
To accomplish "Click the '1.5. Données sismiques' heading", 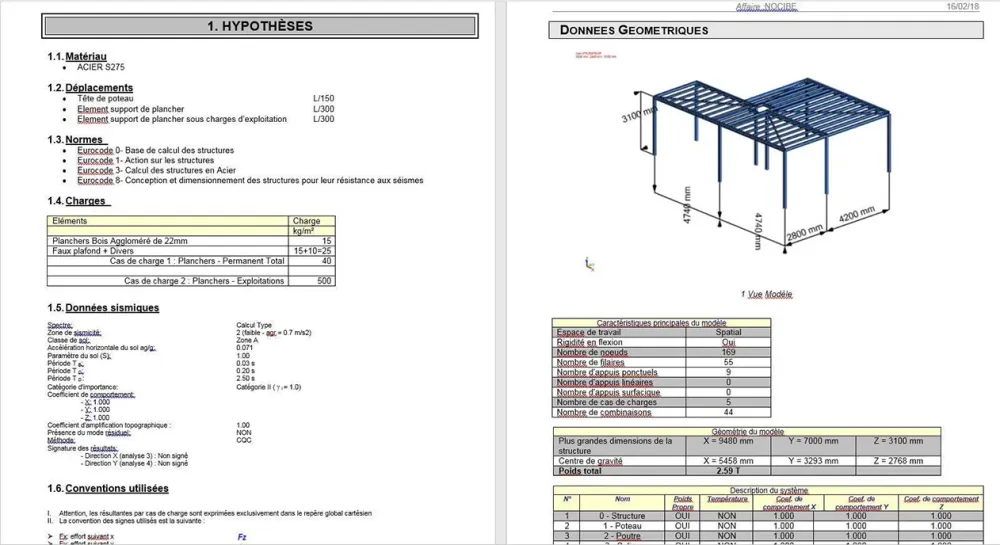I will [x=103, y=308].
